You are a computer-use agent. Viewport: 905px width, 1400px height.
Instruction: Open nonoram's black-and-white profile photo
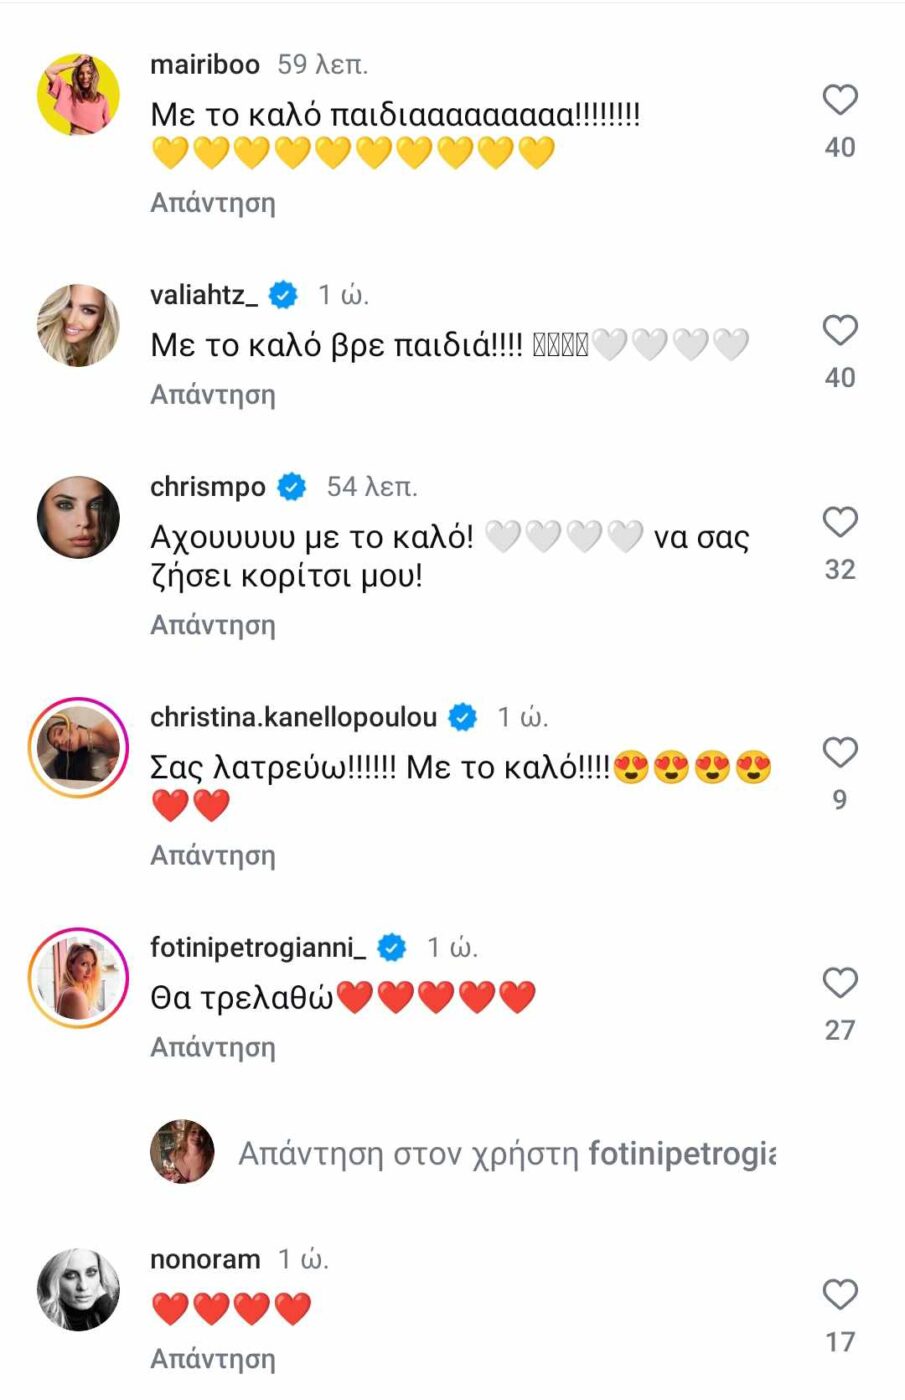pos(78,1290)
